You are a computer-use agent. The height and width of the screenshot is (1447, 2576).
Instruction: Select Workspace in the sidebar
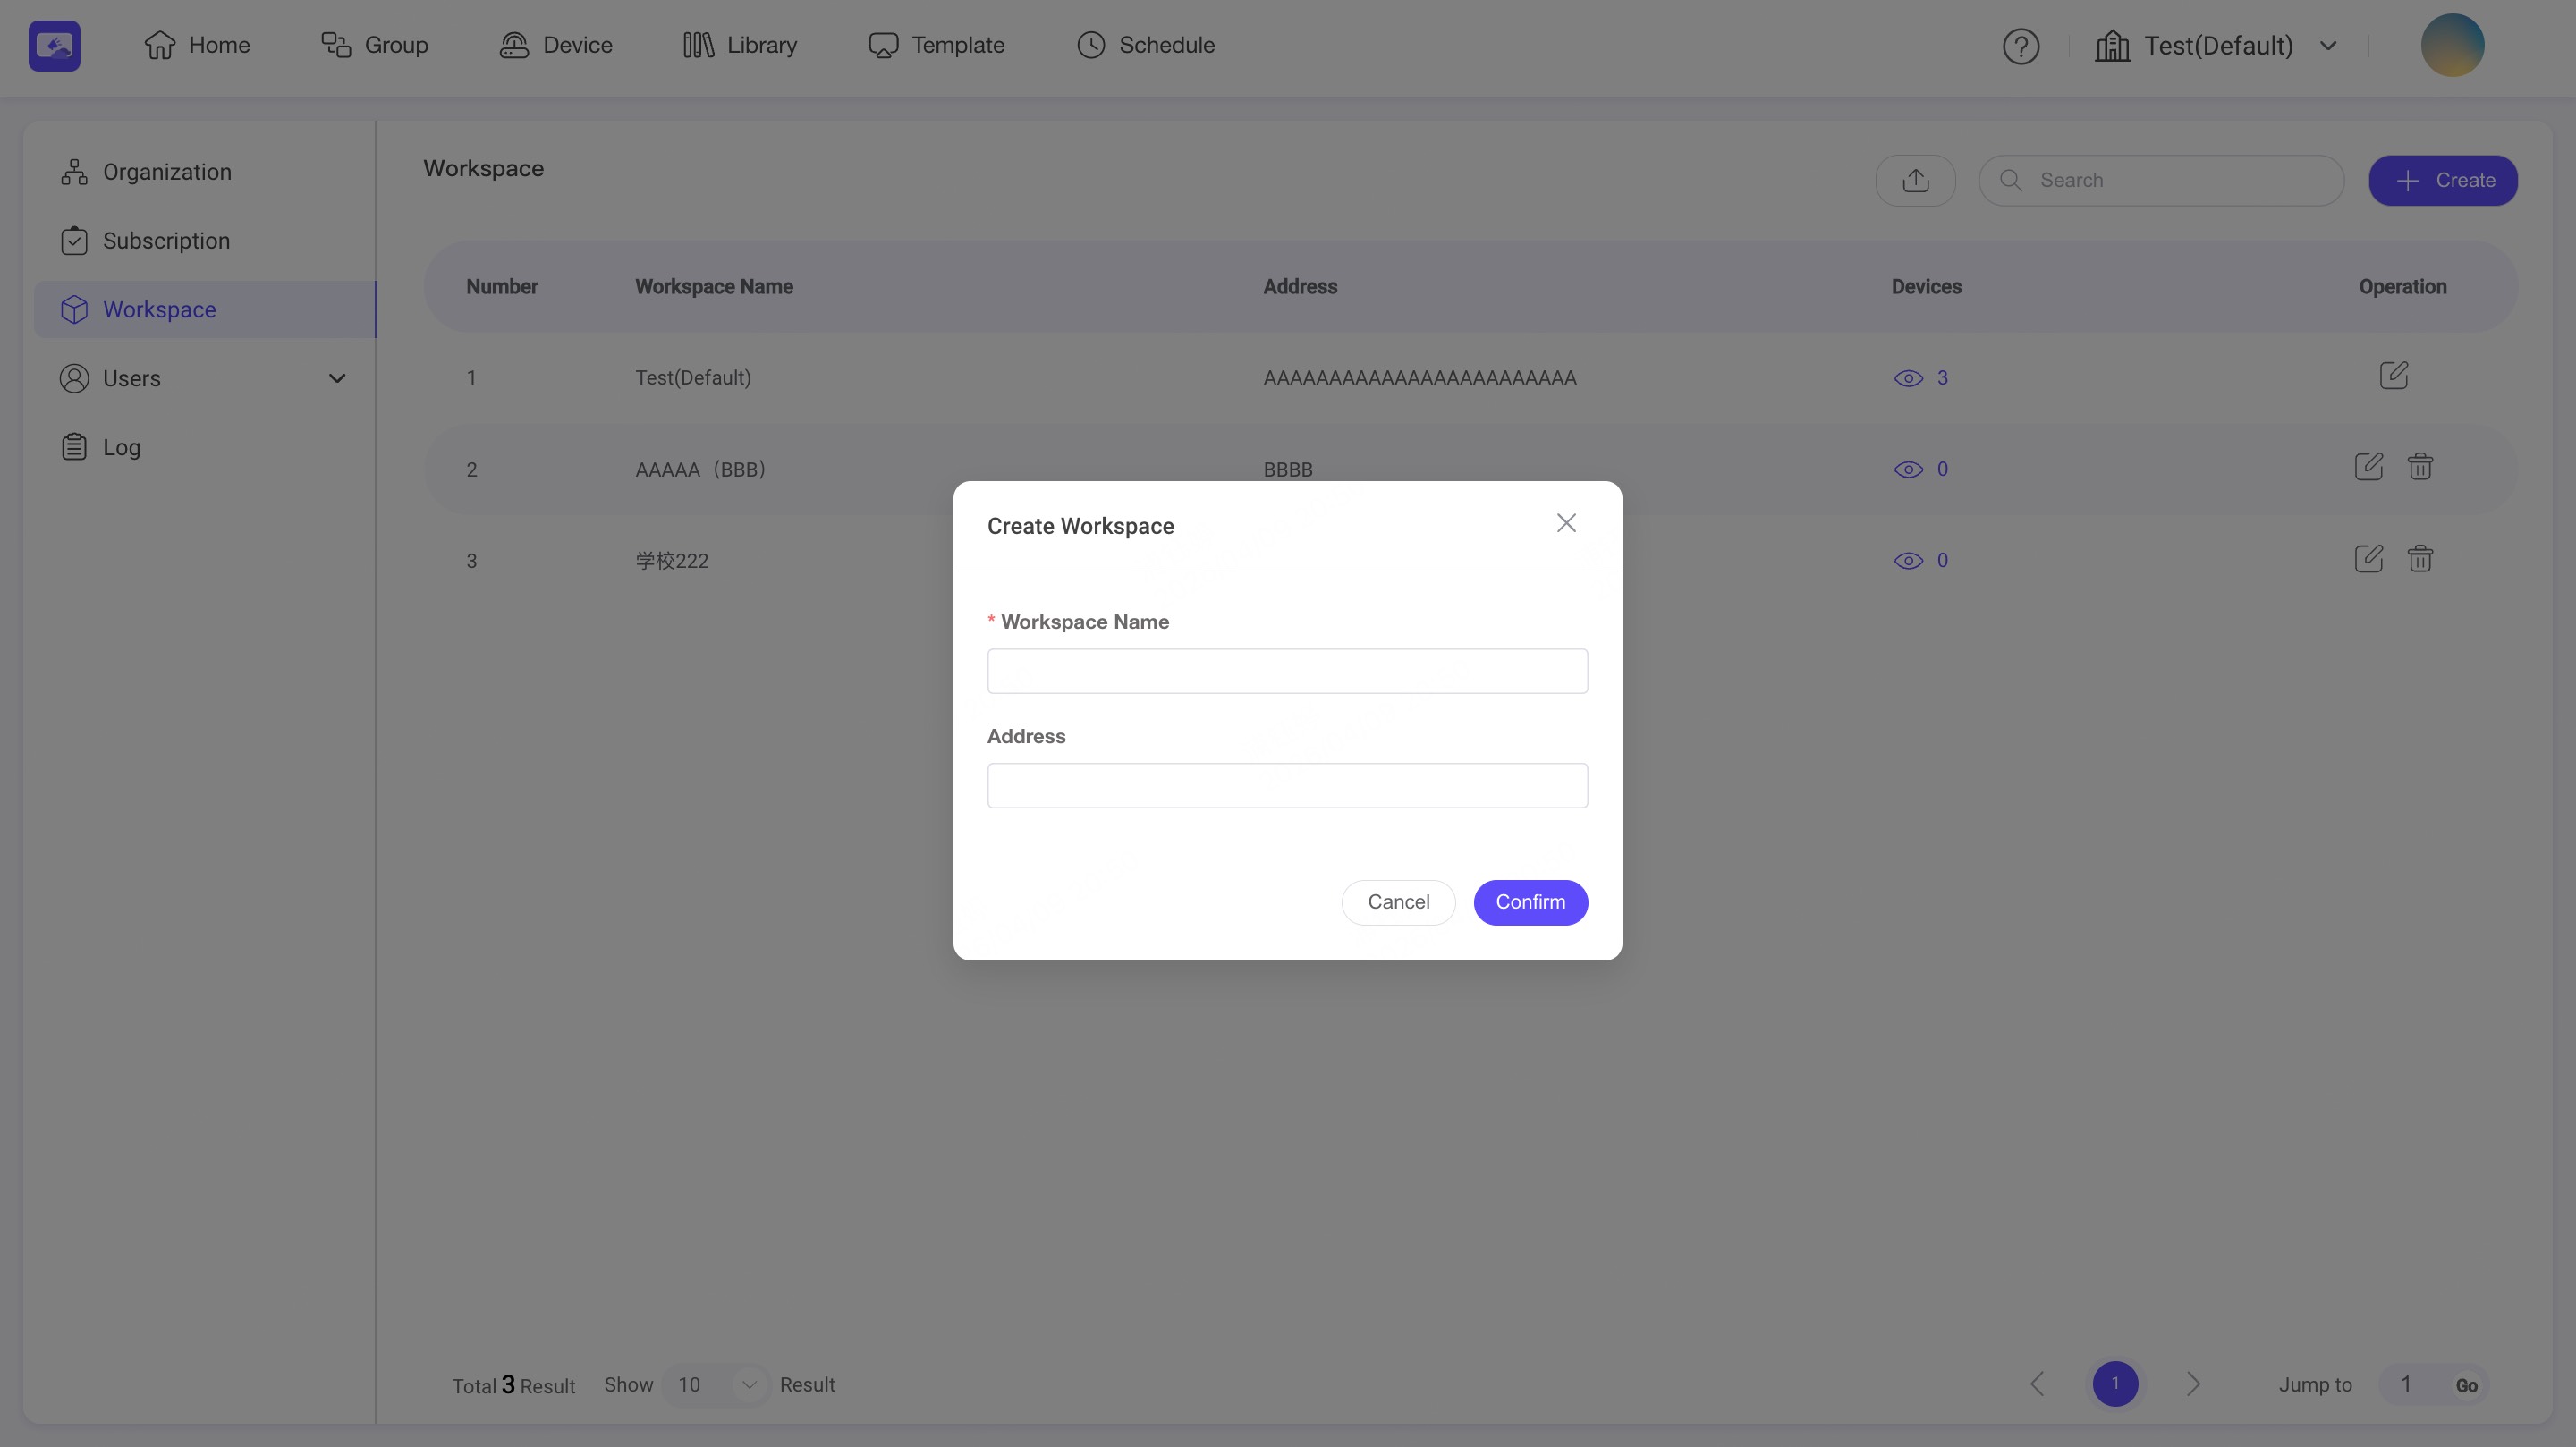click(205, 310)
